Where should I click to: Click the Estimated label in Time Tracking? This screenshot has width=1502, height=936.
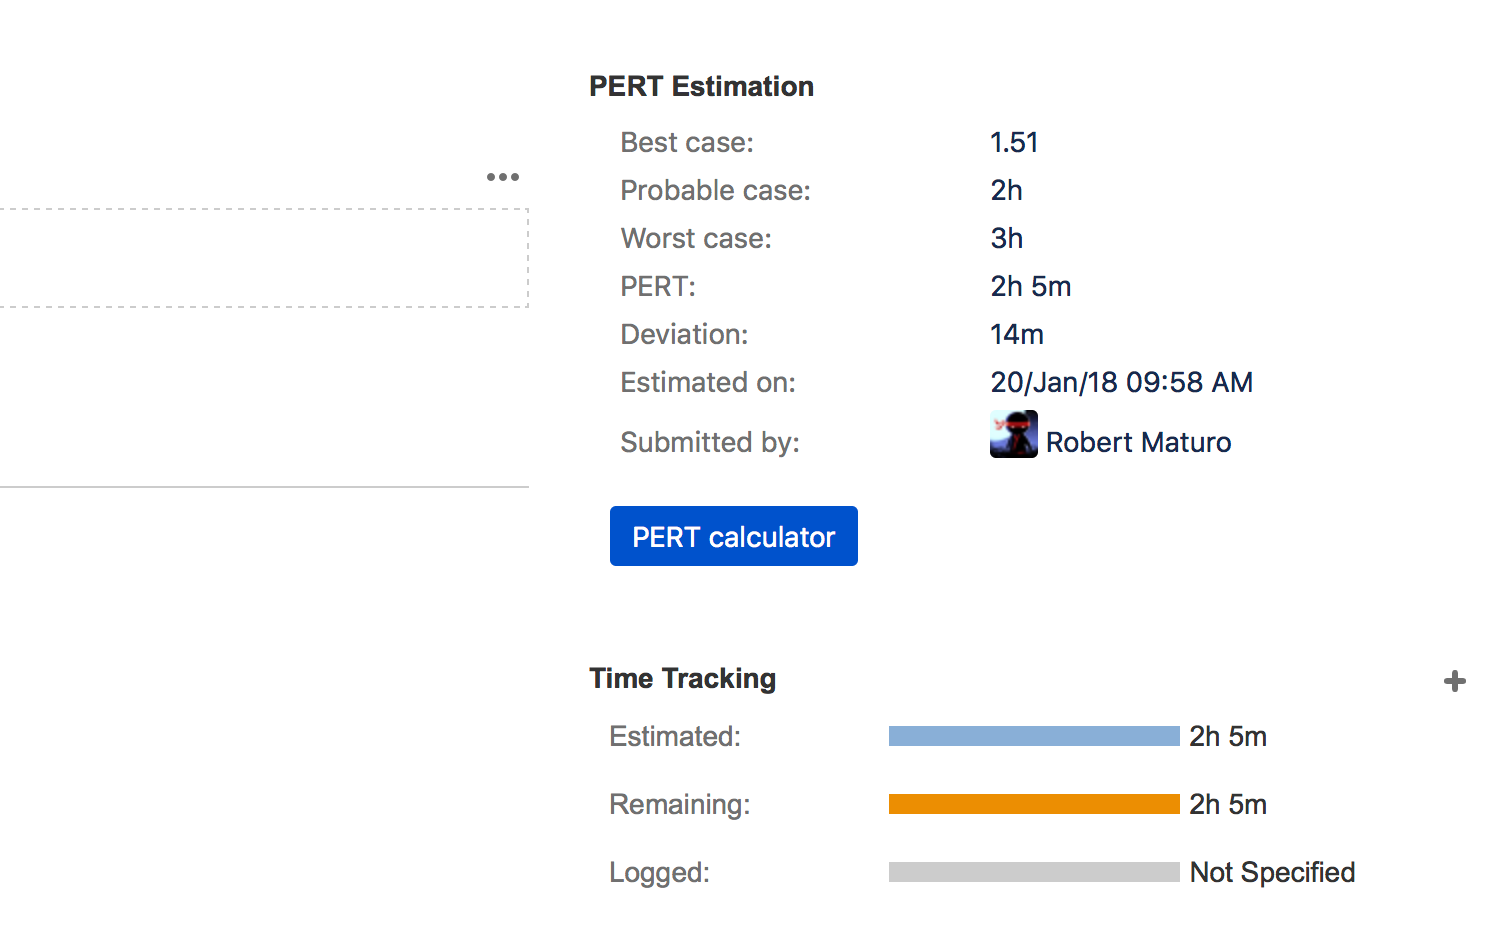tap(675, 736)
